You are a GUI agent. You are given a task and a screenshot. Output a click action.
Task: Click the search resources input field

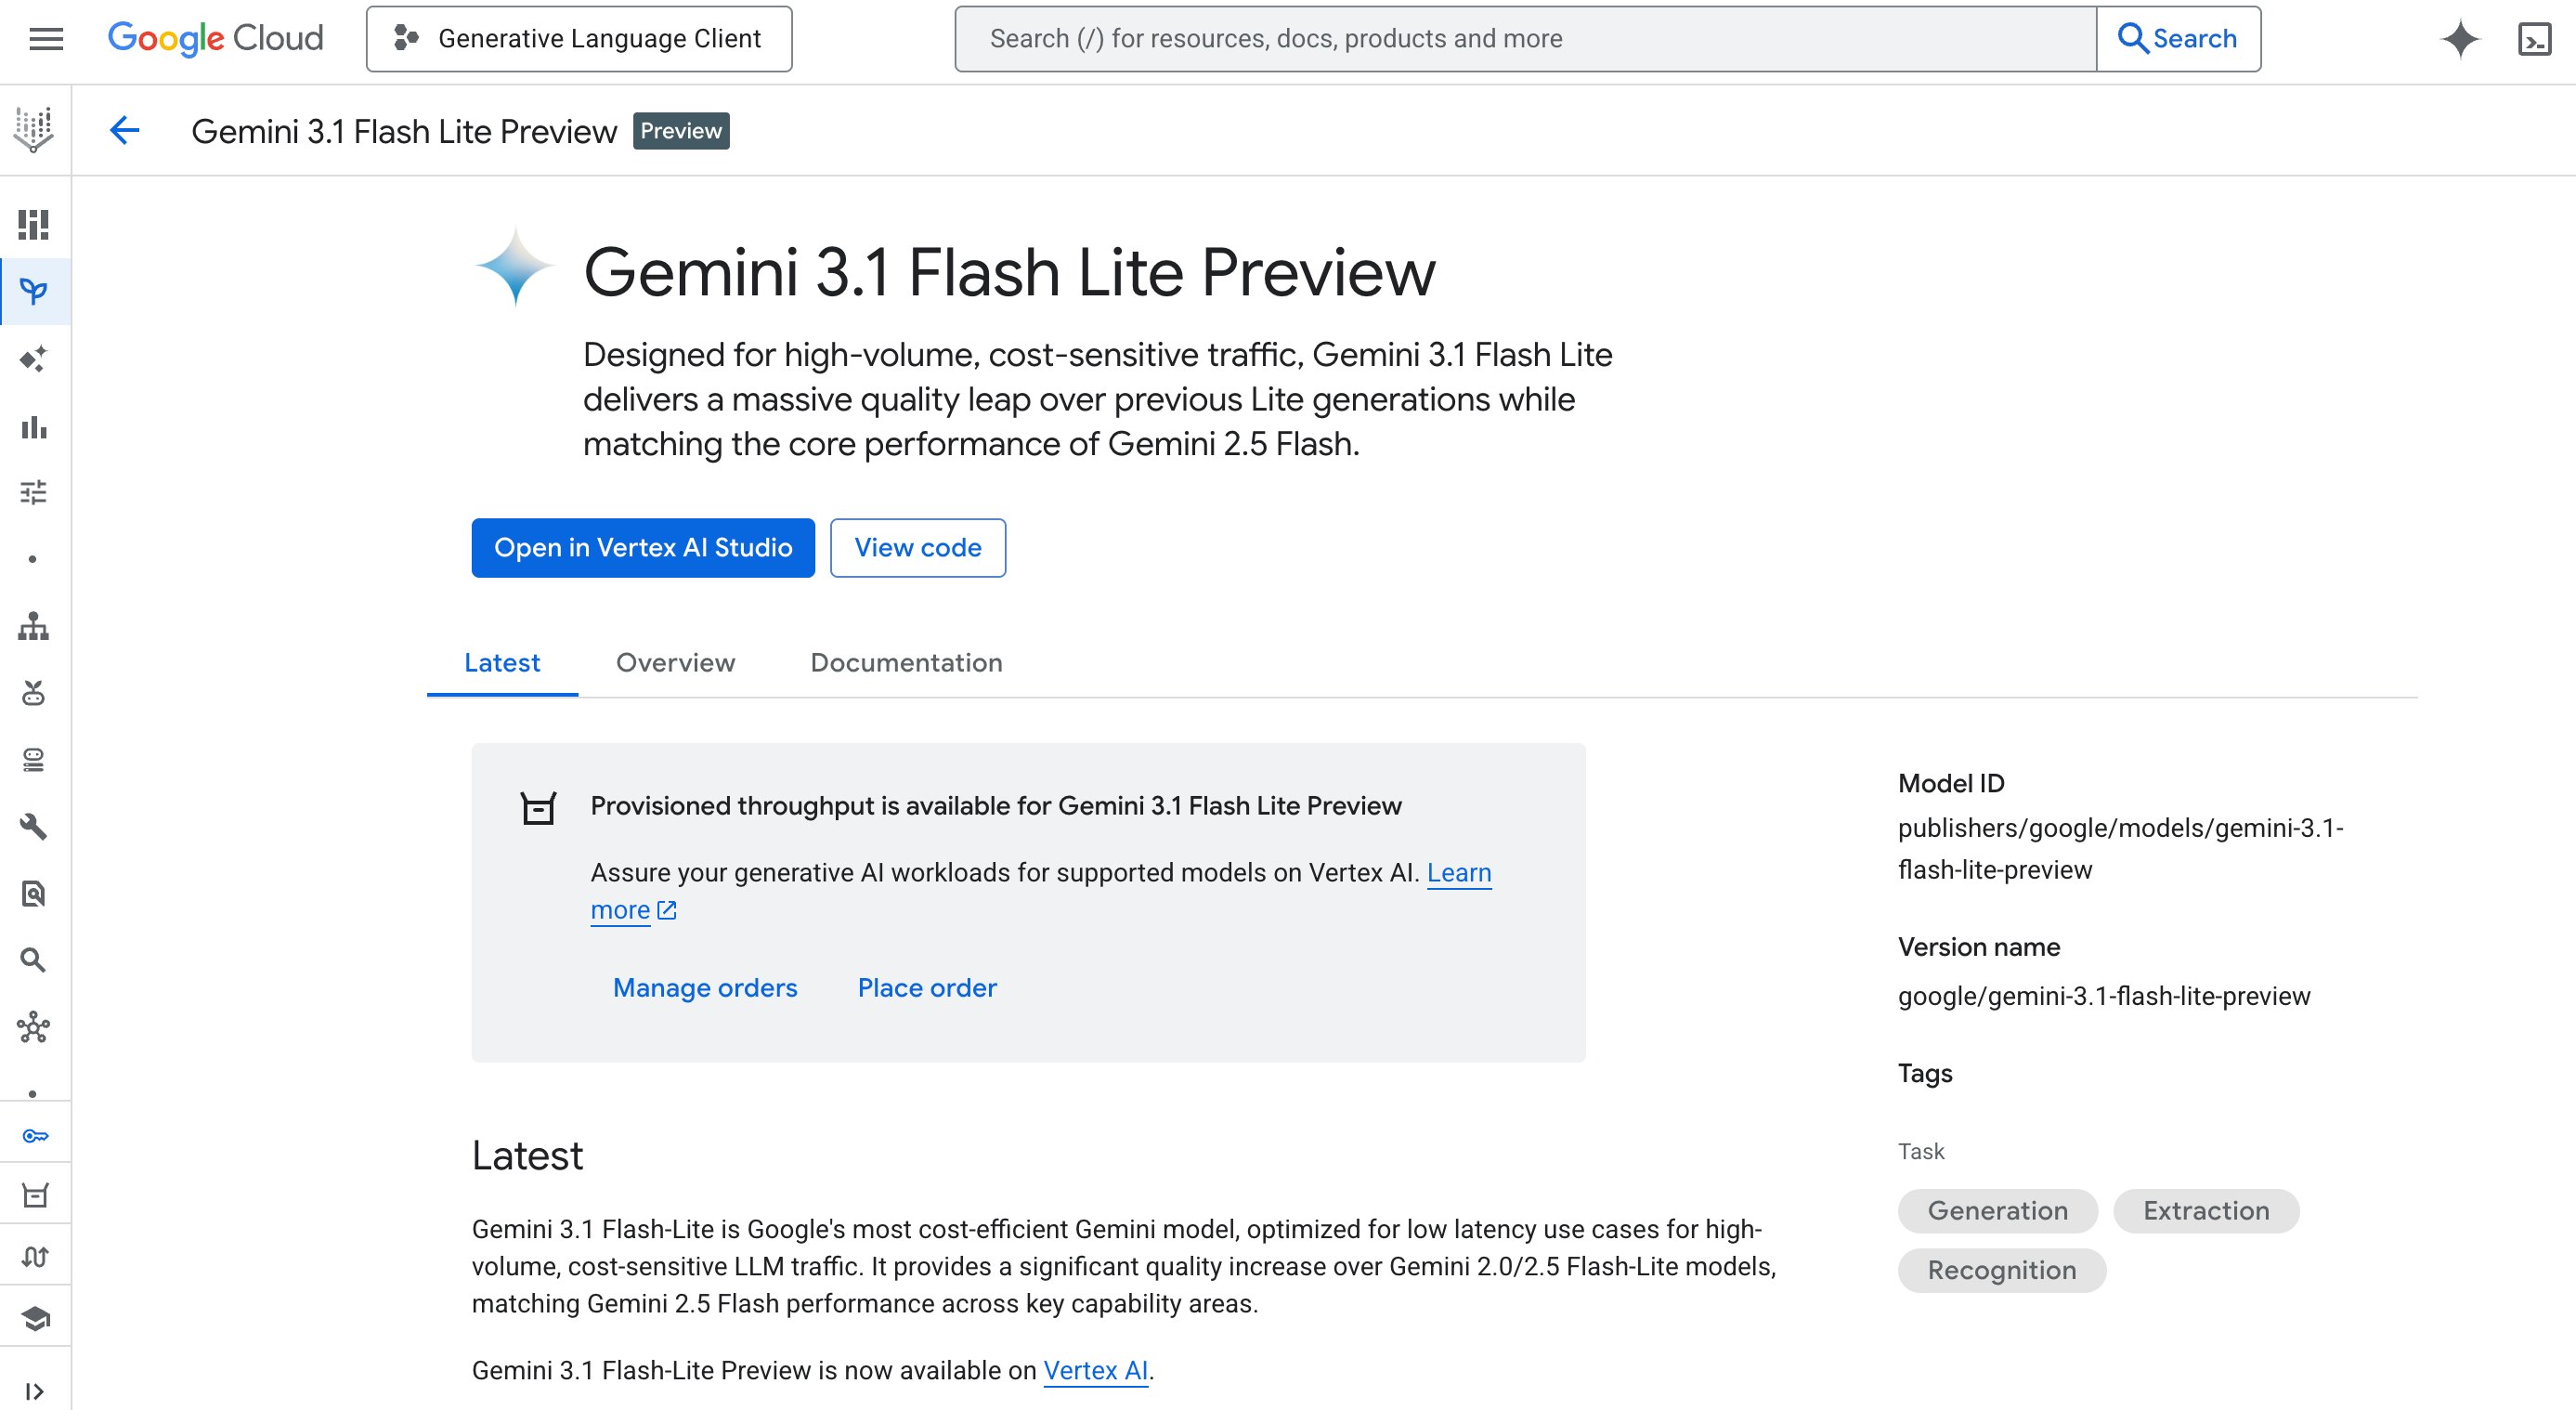coord(1500,38)
